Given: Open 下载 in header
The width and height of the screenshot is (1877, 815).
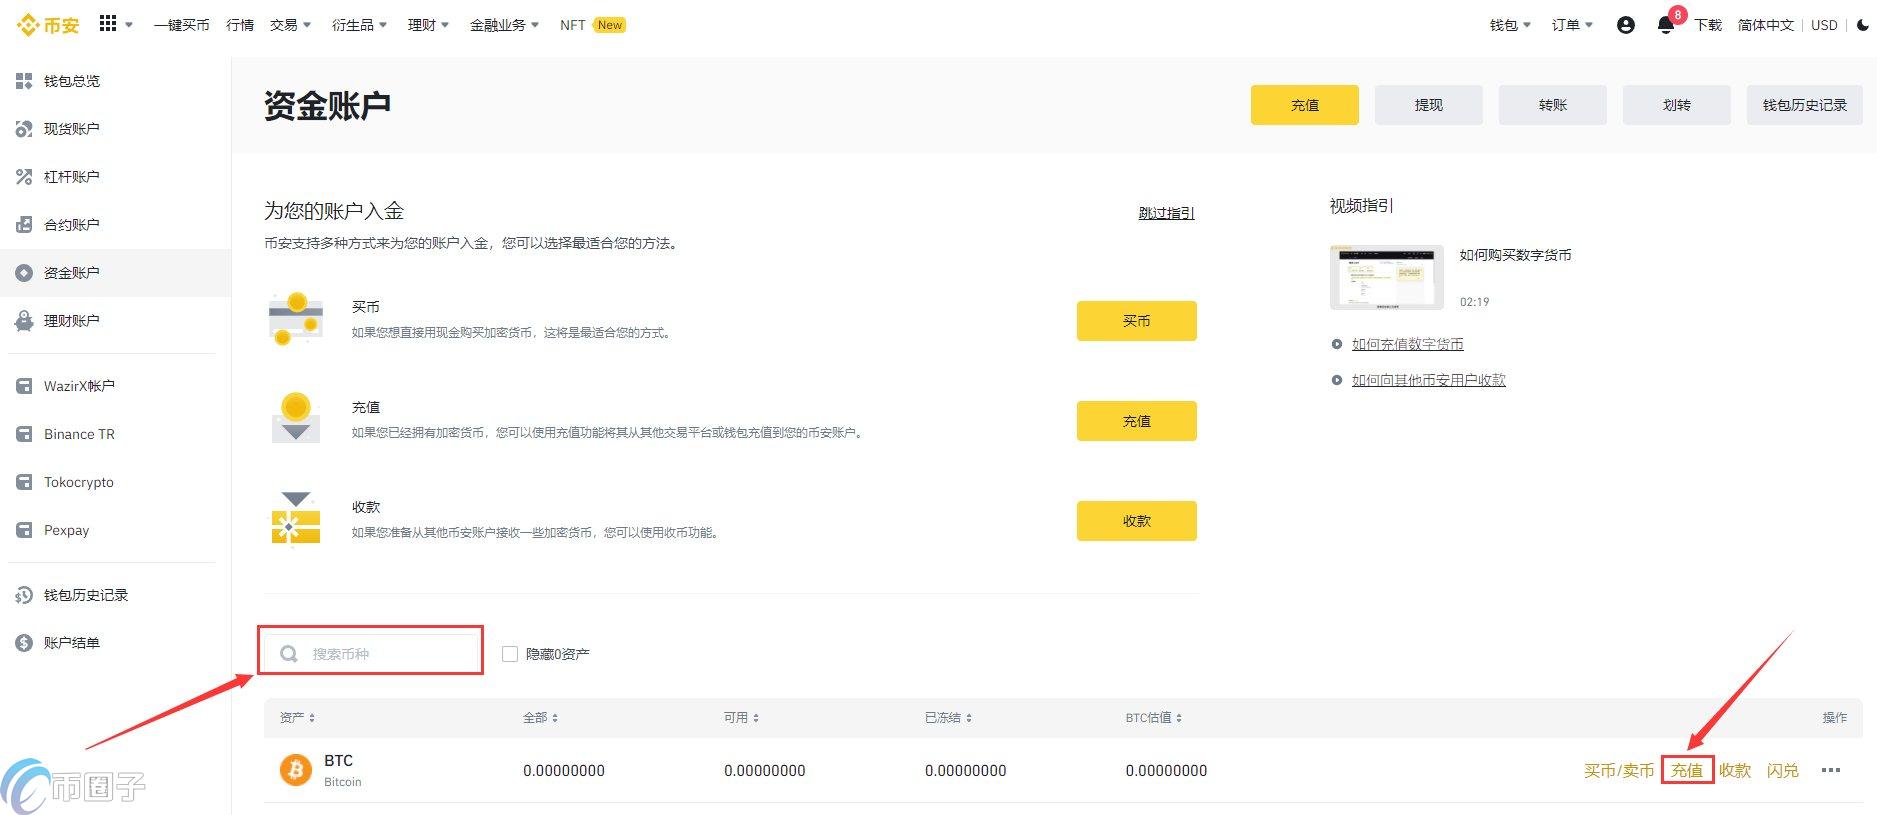Looking at the screenshot, I should coord(1708,25).
